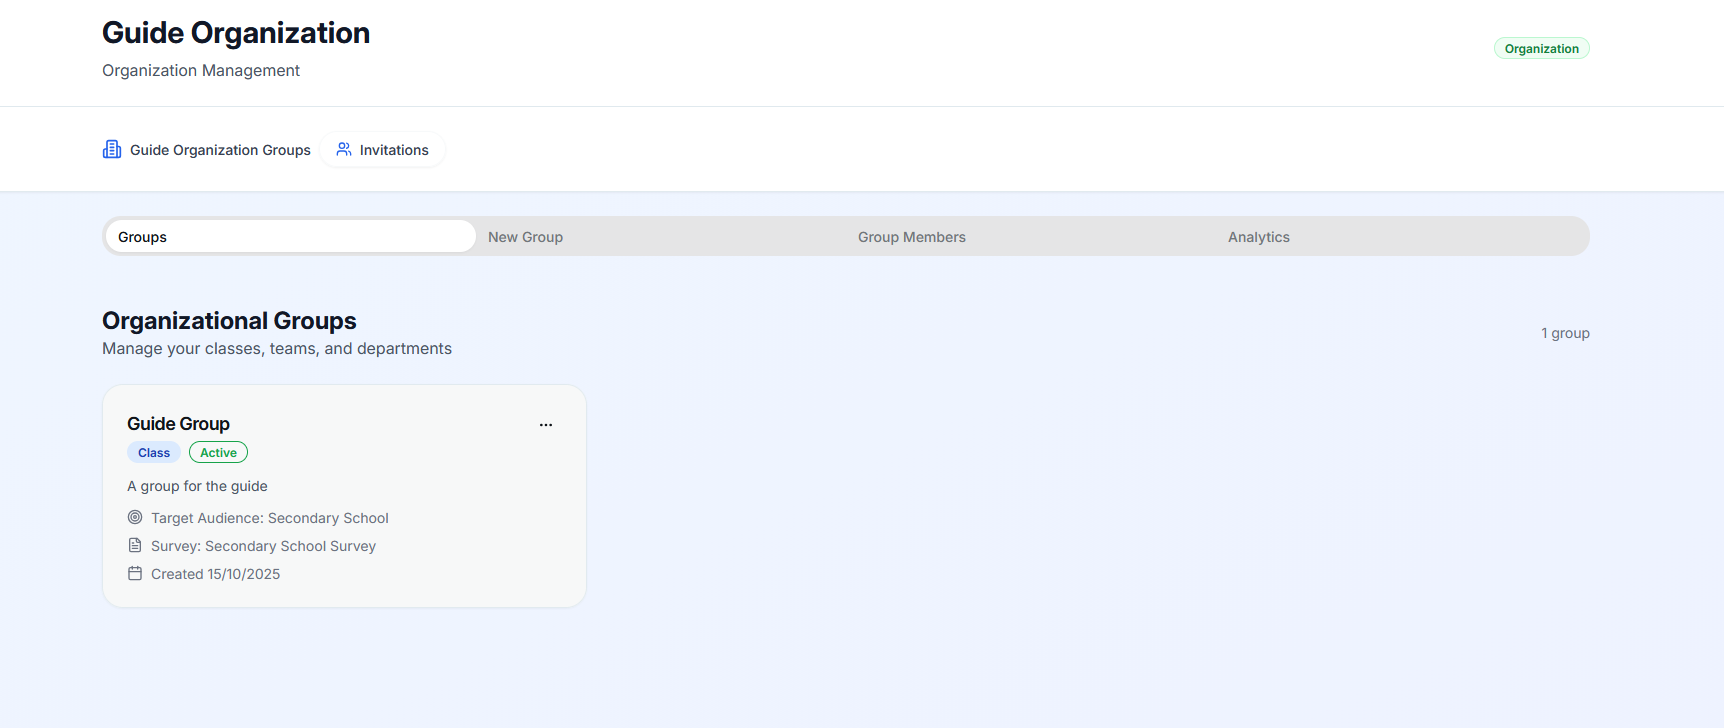Click the 1 group count label
The image size is (1724, 728).
coord(1564,333)
